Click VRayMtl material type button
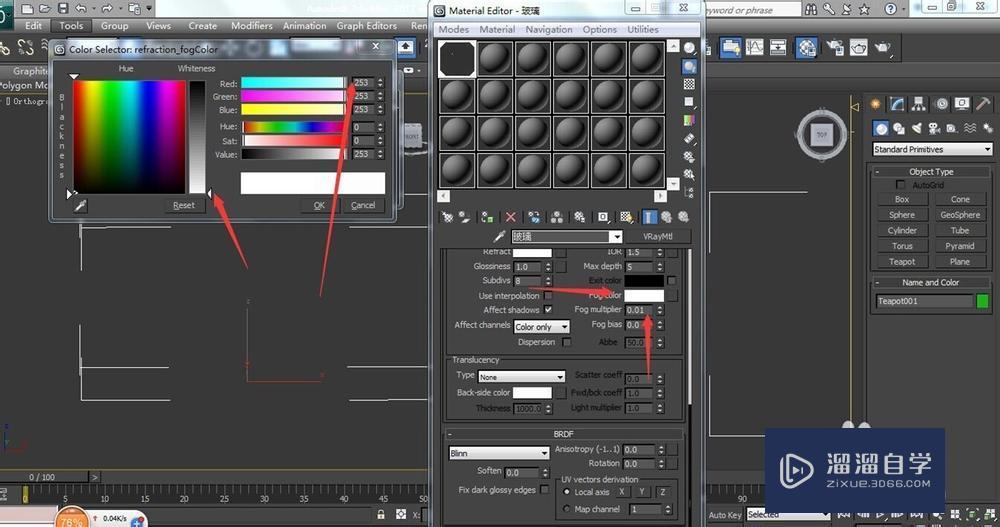1000x527 pixels. coord(658,237)
